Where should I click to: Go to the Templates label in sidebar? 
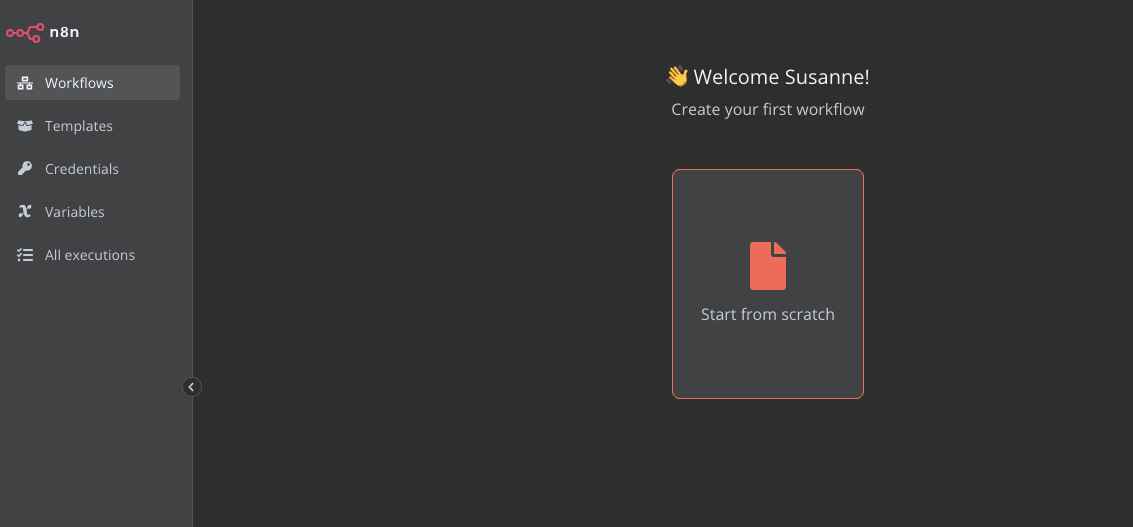pos(79,126)
